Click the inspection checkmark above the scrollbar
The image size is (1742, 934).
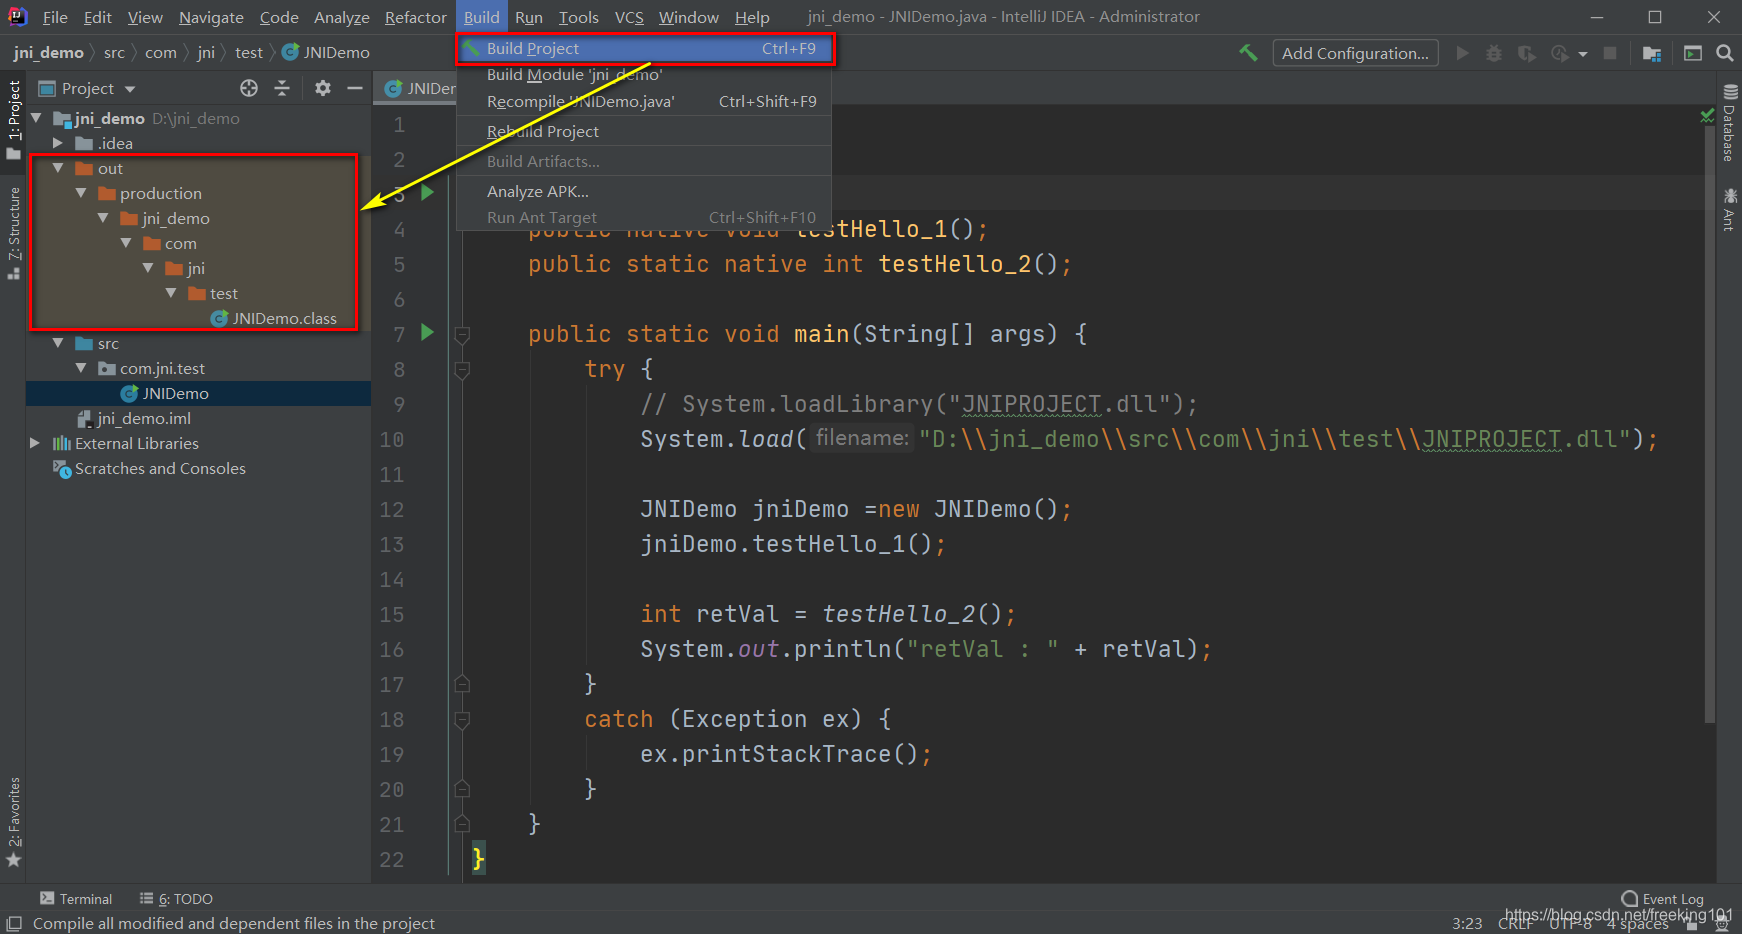click(1708, 117)
